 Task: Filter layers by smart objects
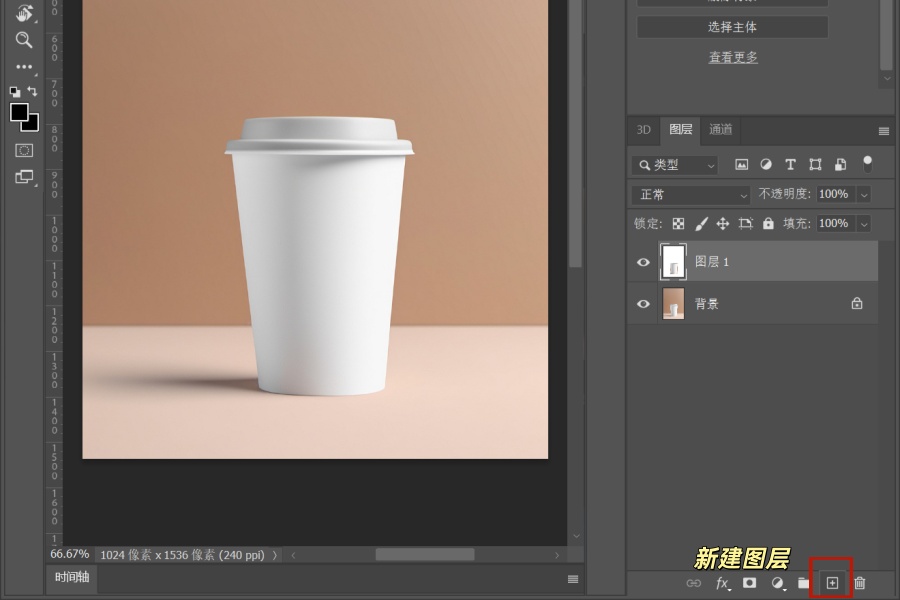click(x=840, y=165)
